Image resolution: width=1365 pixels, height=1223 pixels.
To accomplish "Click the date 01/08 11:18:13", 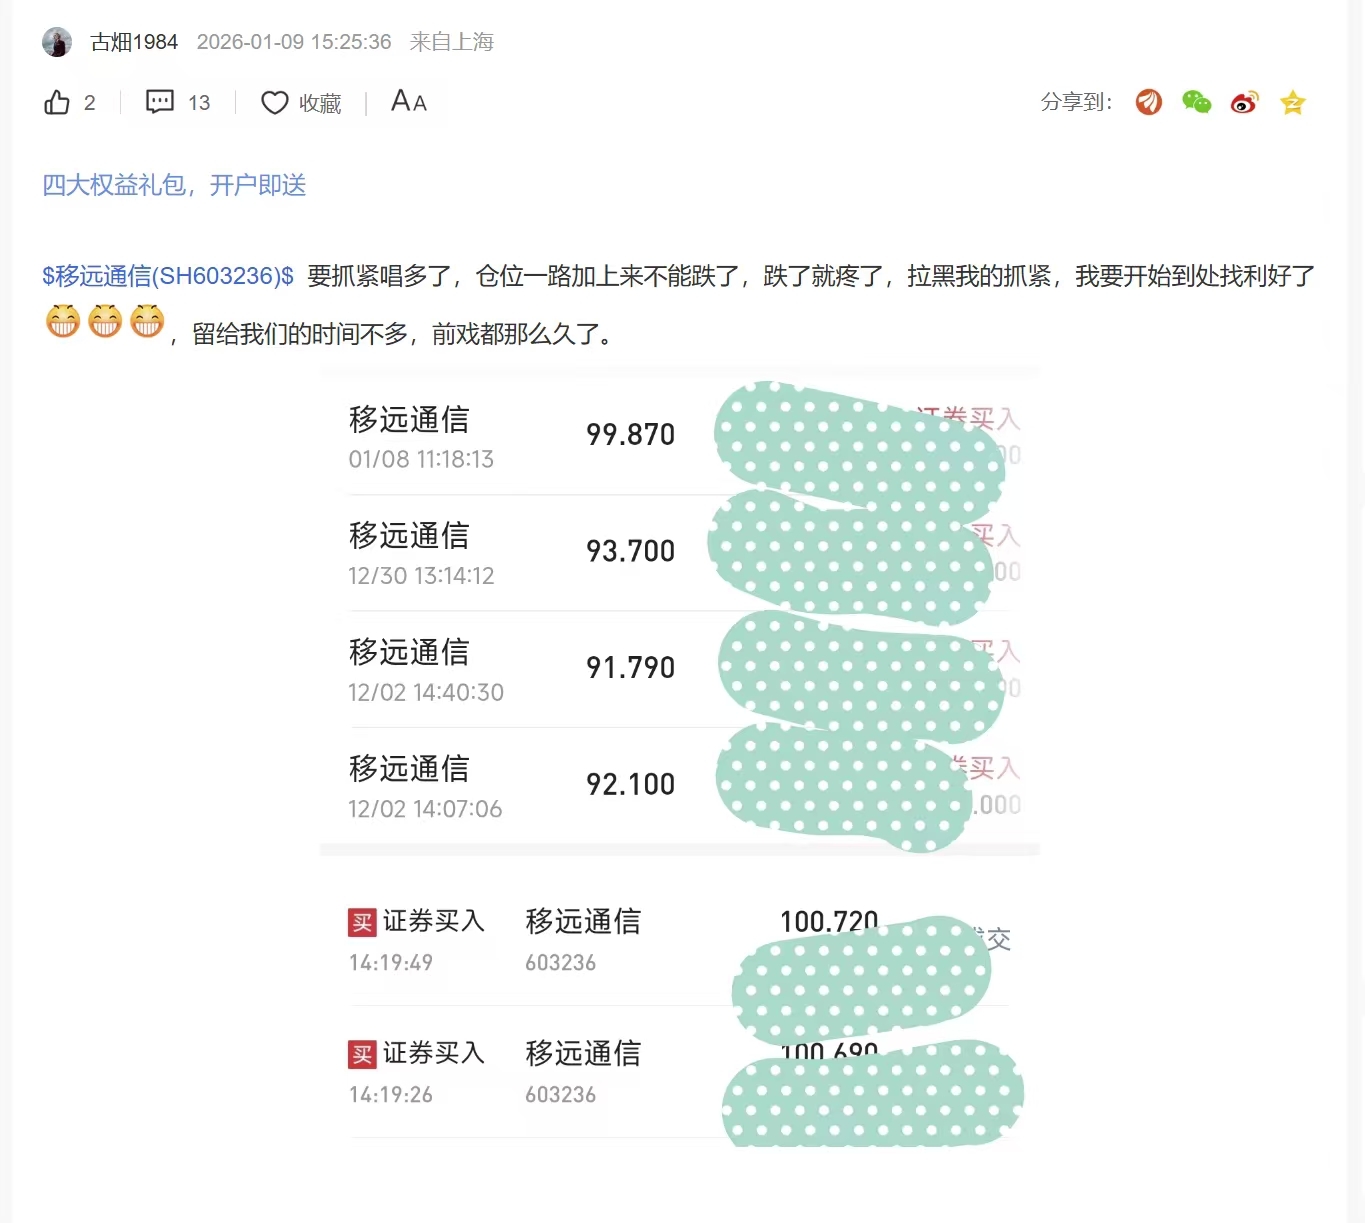I will pyautogui.click(x=421, y=459).
